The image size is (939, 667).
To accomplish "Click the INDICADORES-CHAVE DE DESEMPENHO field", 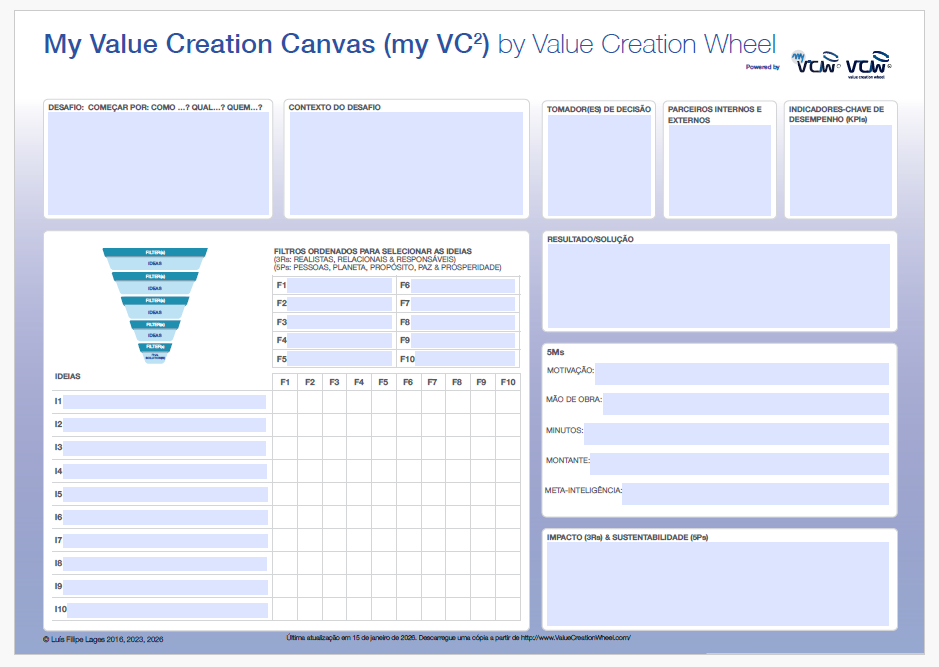I will (841, 171).
